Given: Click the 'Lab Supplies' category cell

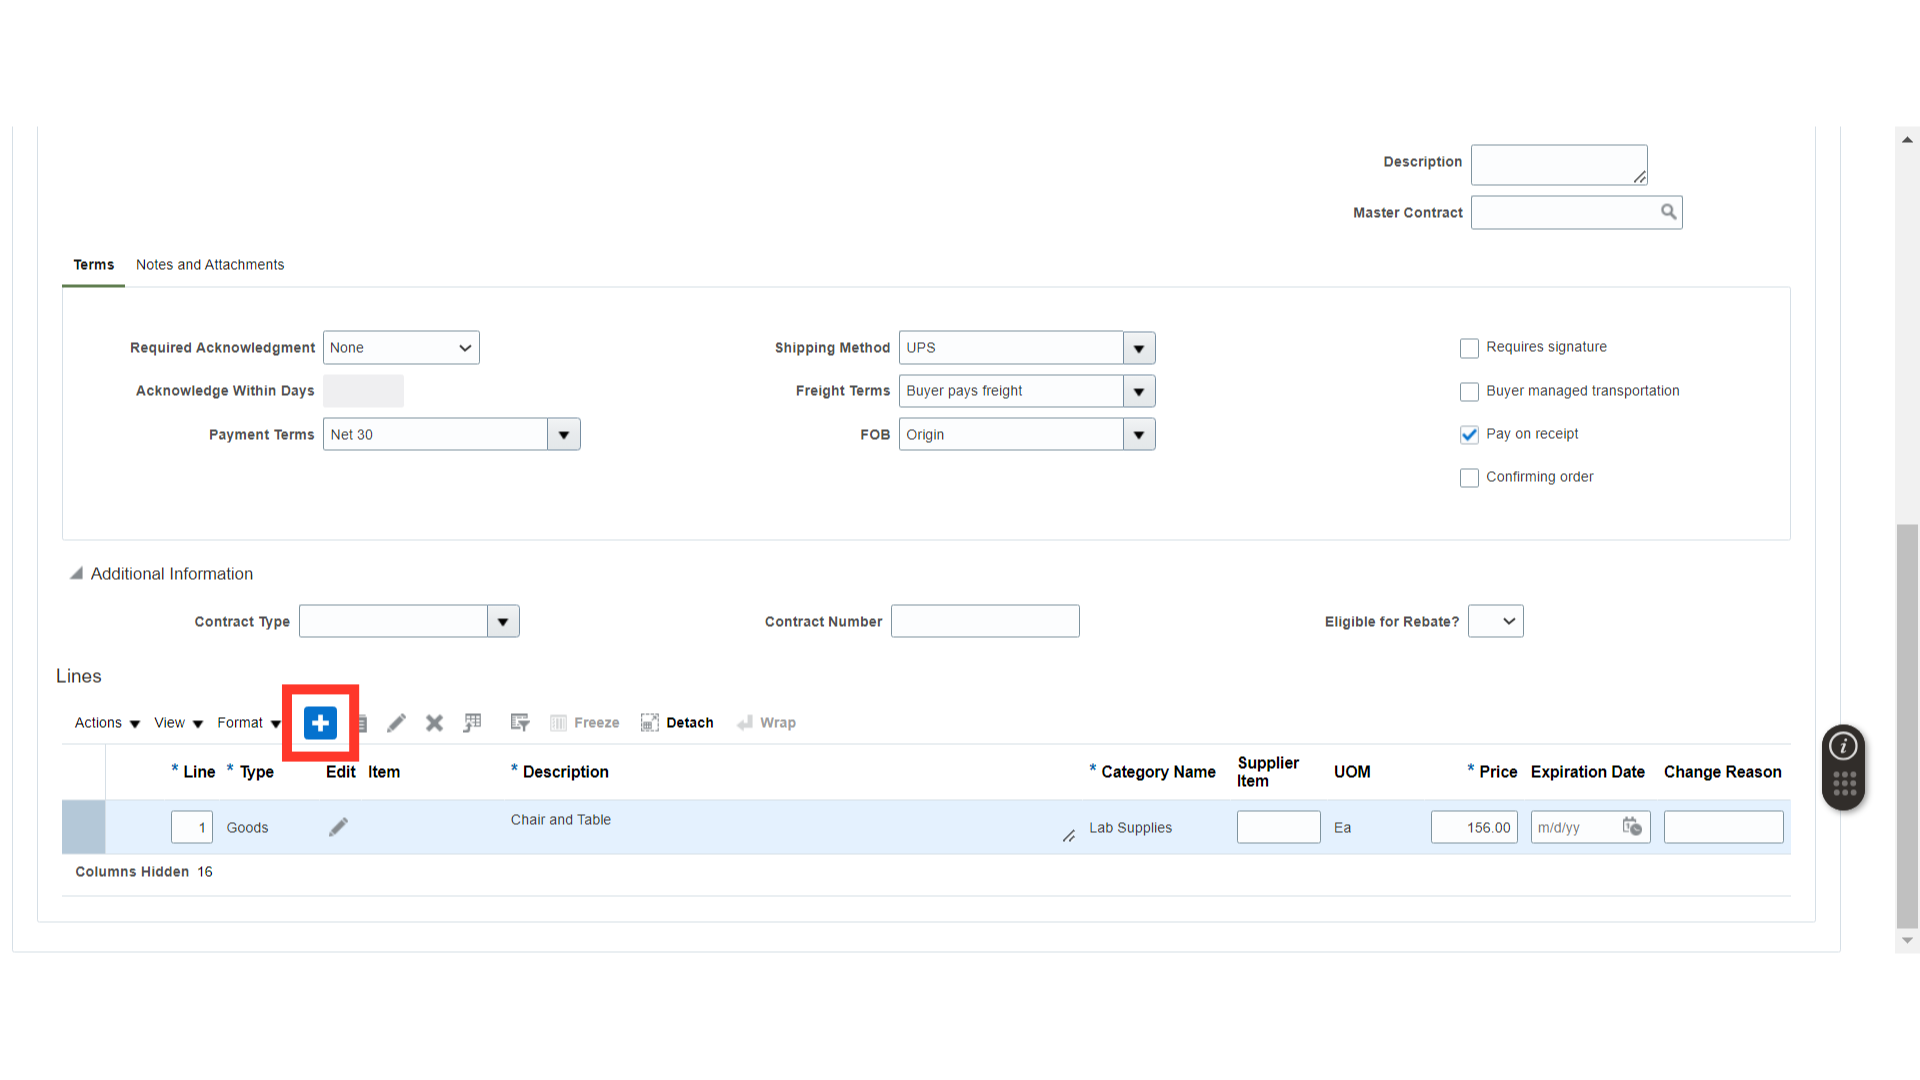Looking at the screenshot, I should [1130, 828].
